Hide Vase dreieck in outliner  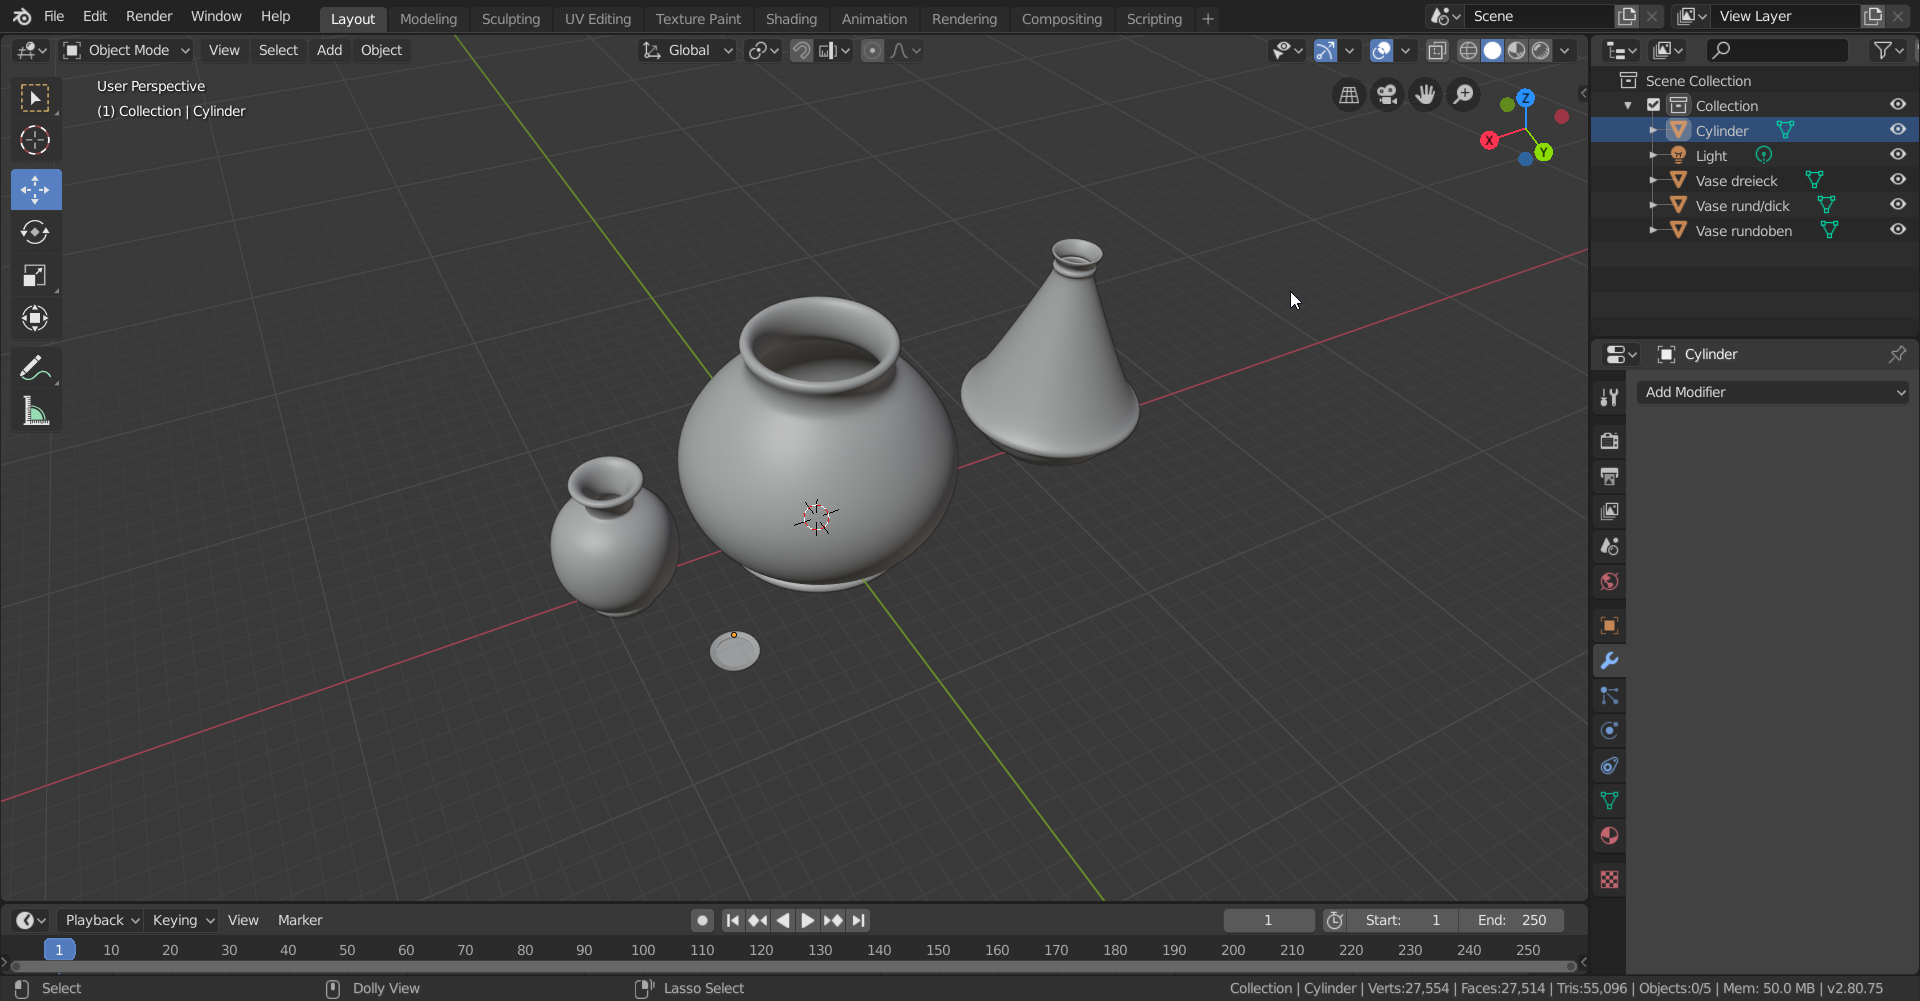[1897, 180]
